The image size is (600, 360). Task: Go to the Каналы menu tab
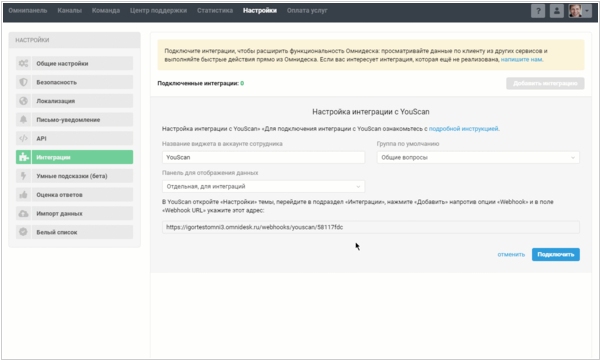click(x=70, y=11)
